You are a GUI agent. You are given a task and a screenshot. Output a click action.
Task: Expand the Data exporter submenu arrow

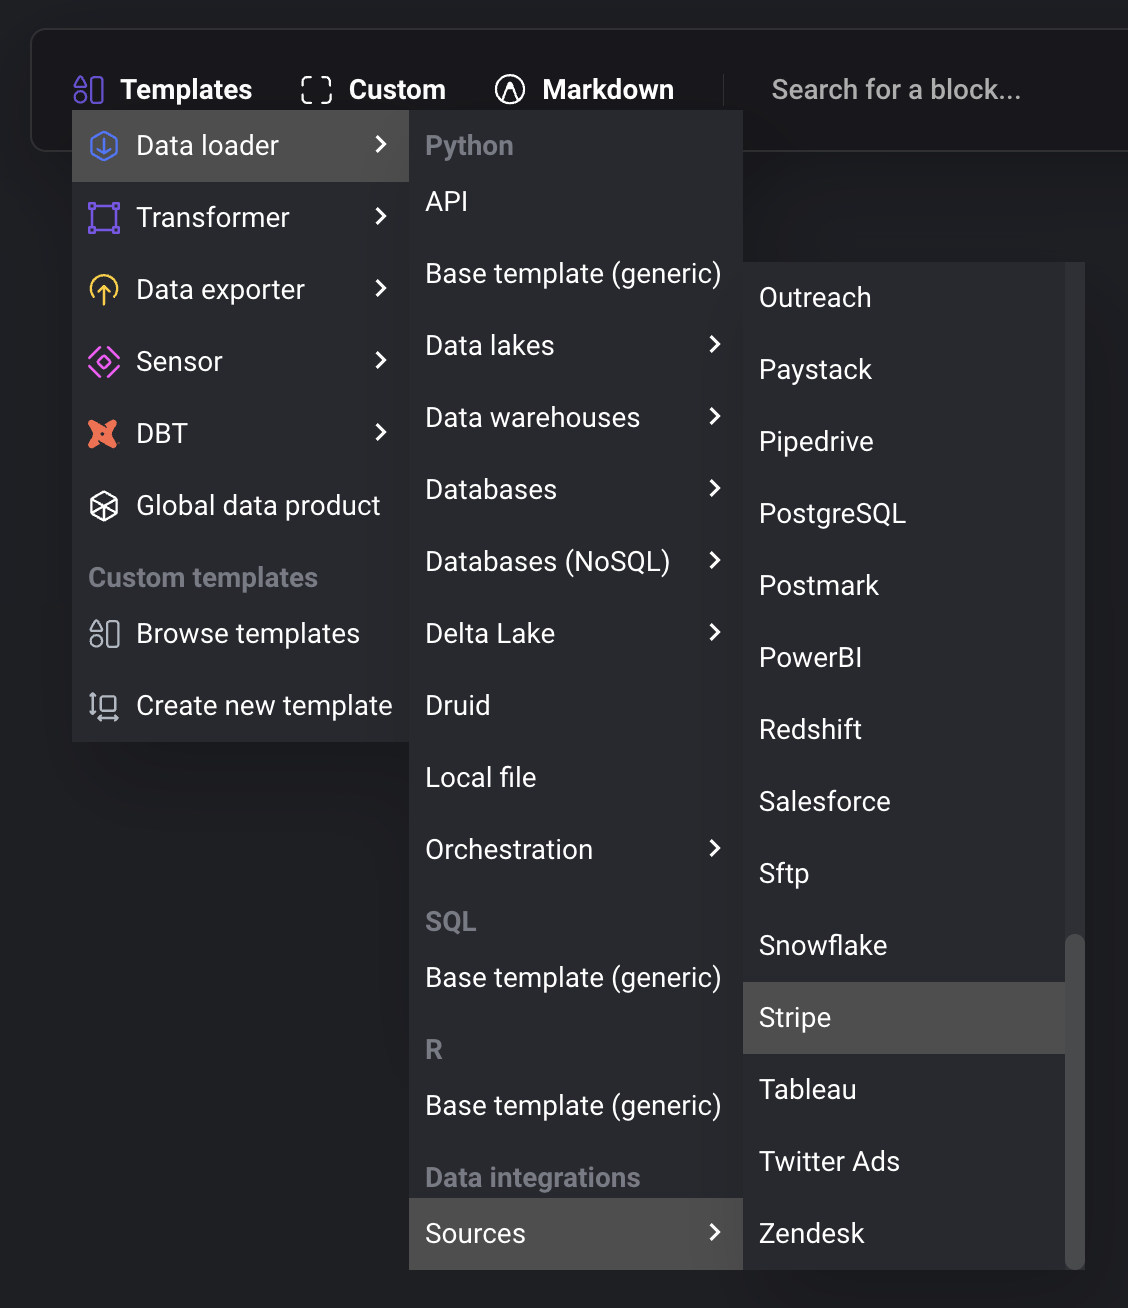pyautogui.click(x=380, y=289)
